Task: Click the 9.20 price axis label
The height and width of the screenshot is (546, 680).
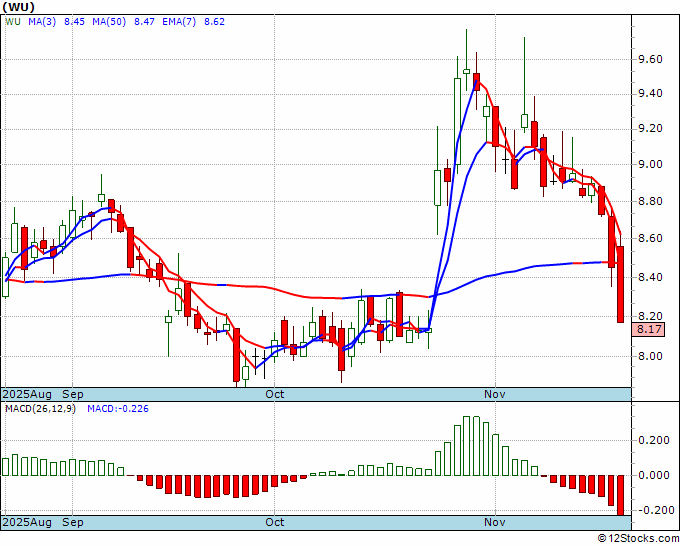Action: point(650,129)
